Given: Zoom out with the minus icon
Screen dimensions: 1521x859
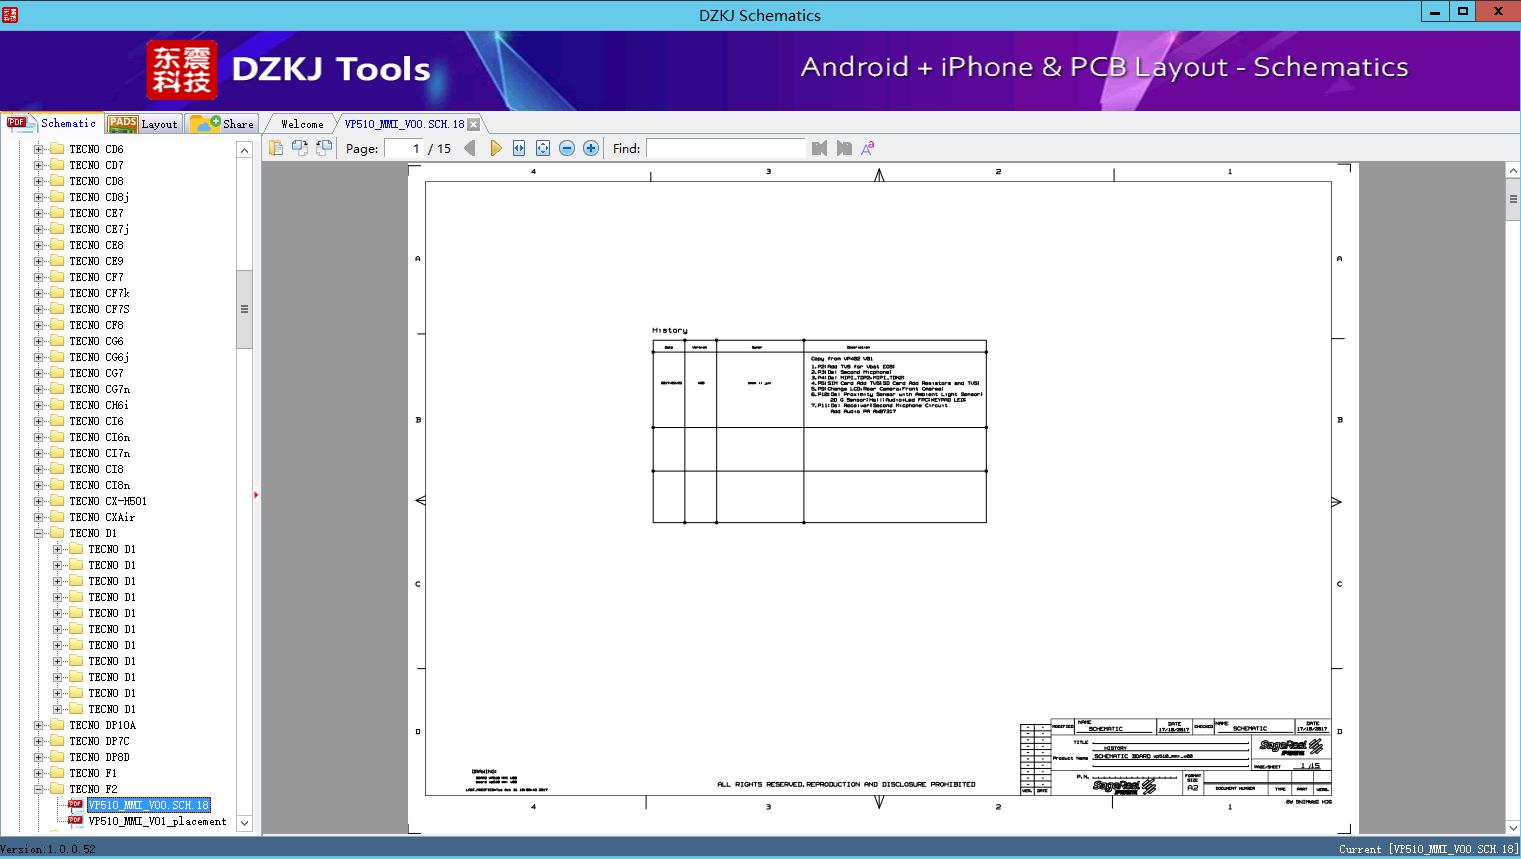Looking at the screenshot, I should [567, 148].
